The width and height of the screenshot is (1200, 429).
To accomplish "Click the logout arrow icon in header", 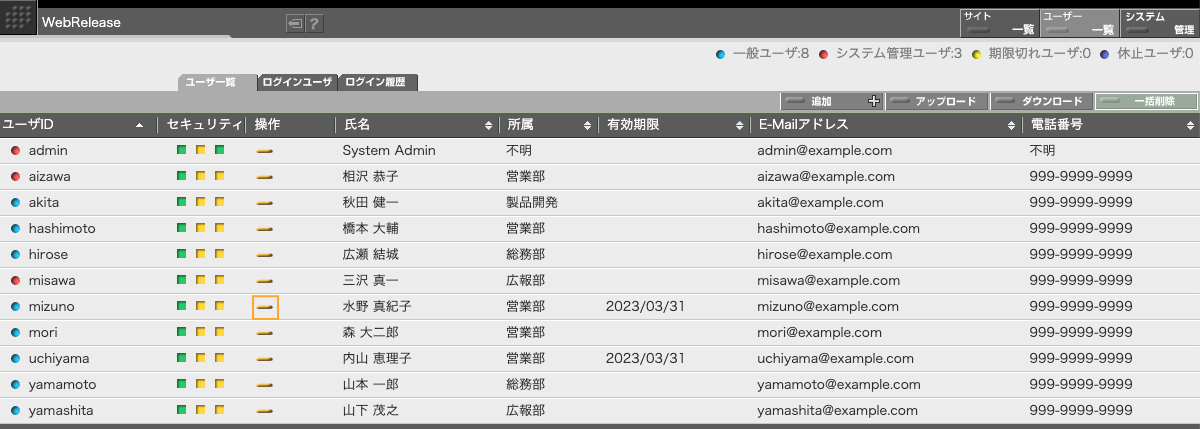I will coord(294,23).
